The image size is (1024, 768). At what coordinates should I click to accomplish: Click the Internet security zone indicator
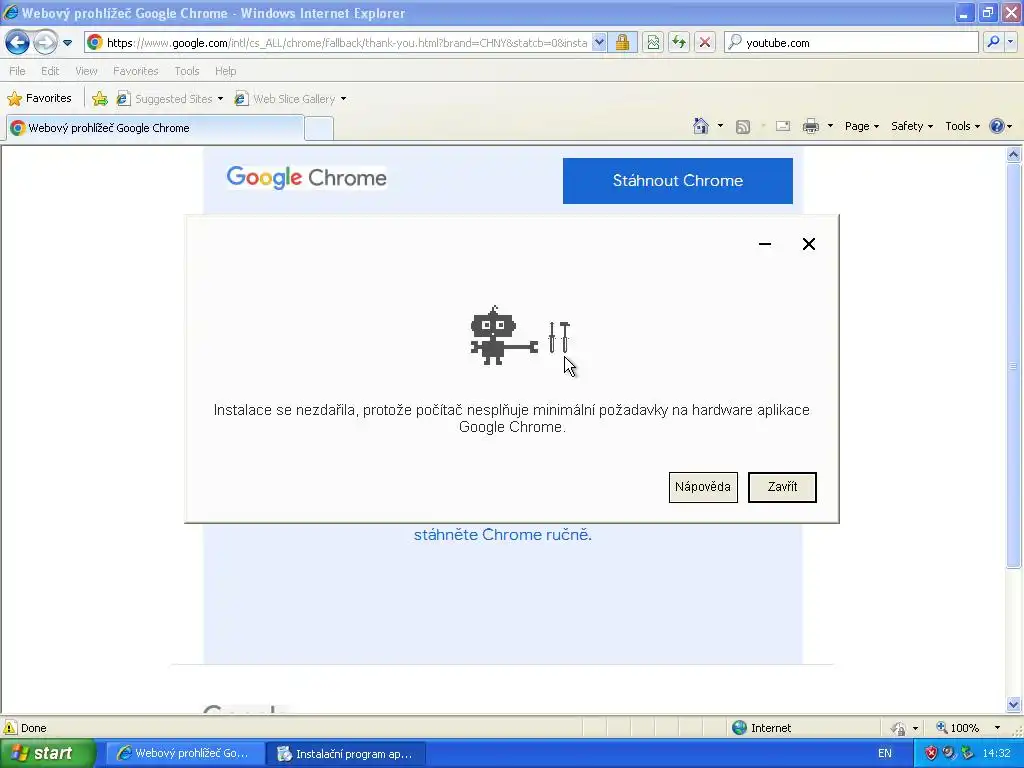761,728
